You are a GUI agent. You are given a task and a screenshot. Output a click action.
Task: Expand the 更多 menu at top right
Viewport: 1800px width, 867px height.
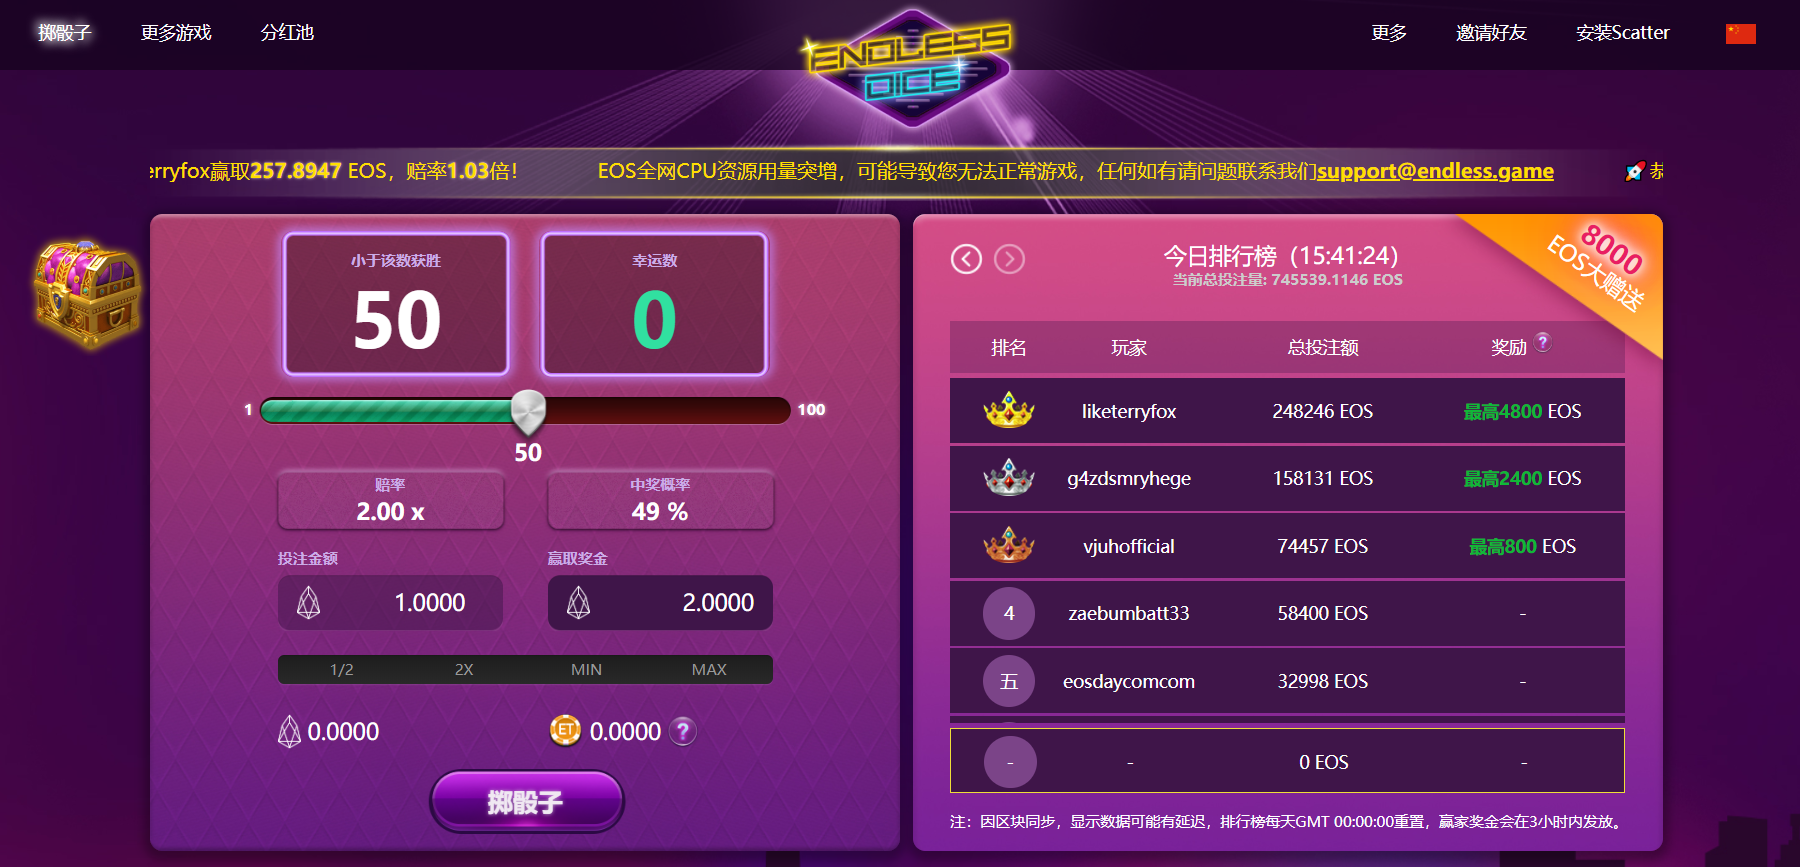pos(1389,33)
